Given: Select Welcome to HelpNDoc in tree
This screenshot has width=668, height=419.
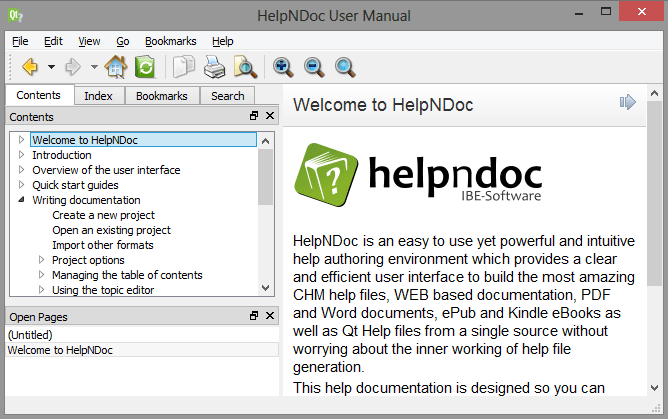Looking at the screenshot, I should 143,140.
